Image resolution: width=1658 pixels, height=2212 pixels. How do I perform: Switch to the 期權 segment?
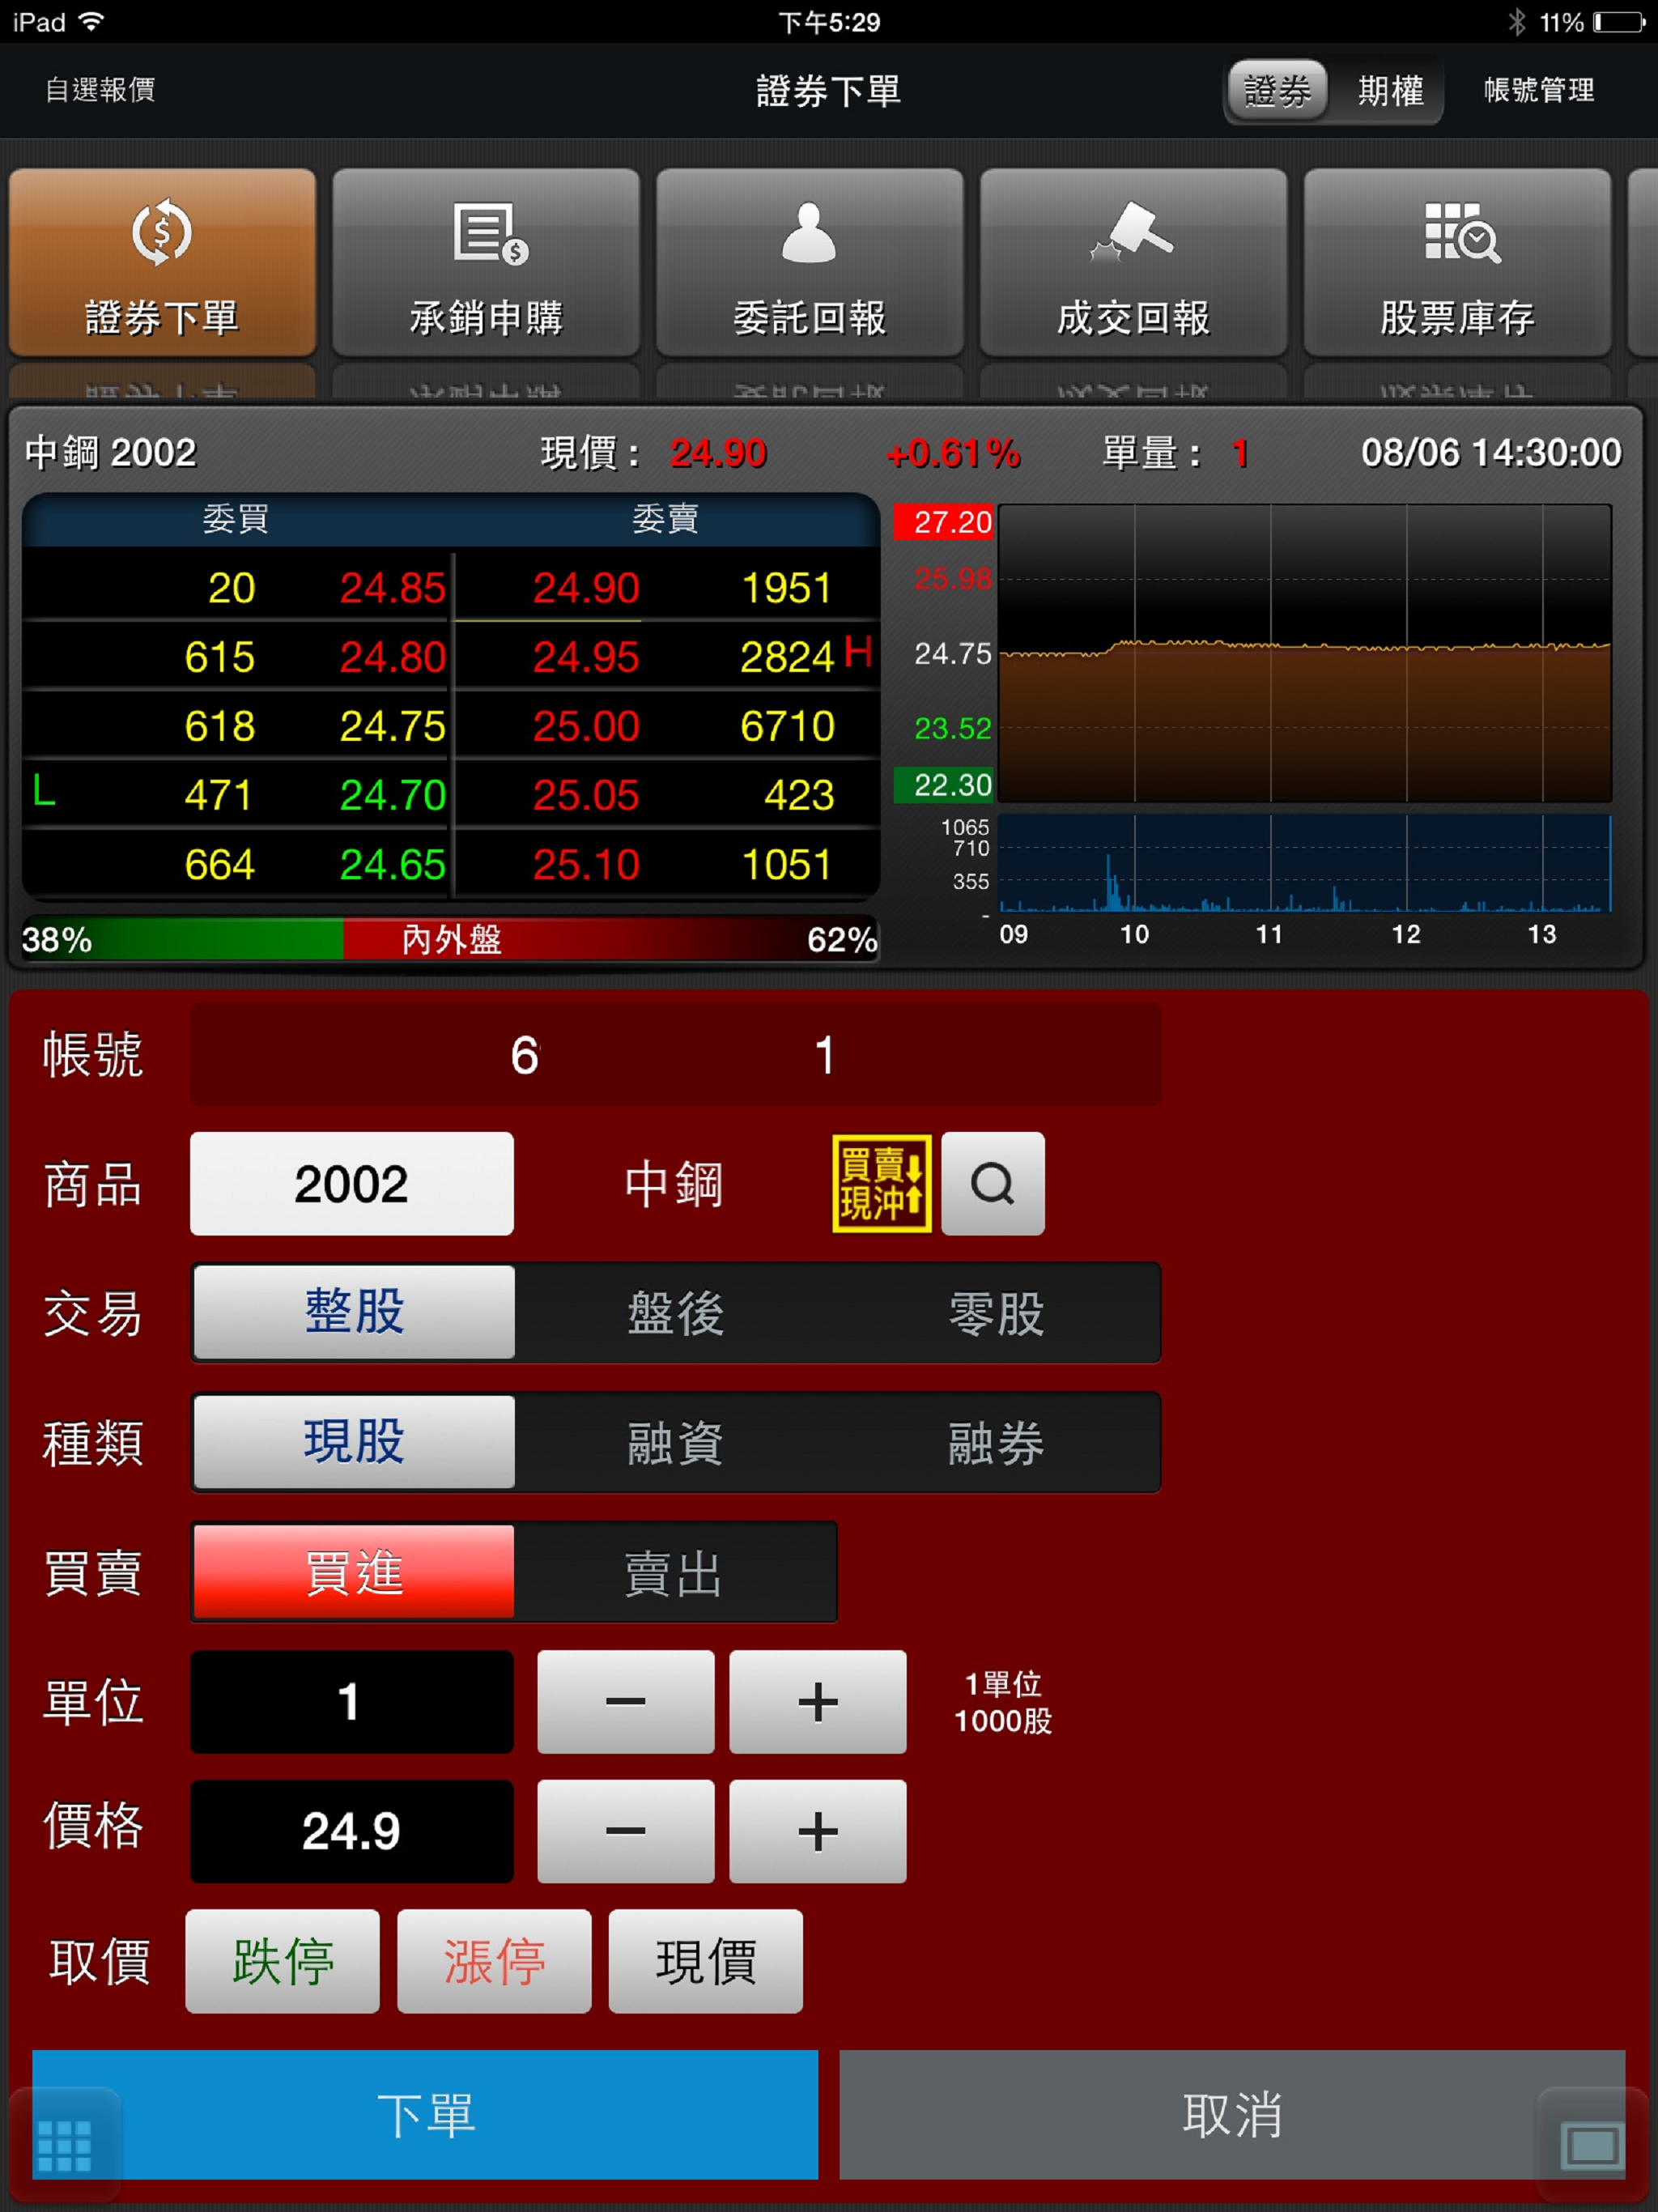point(1390,91)
